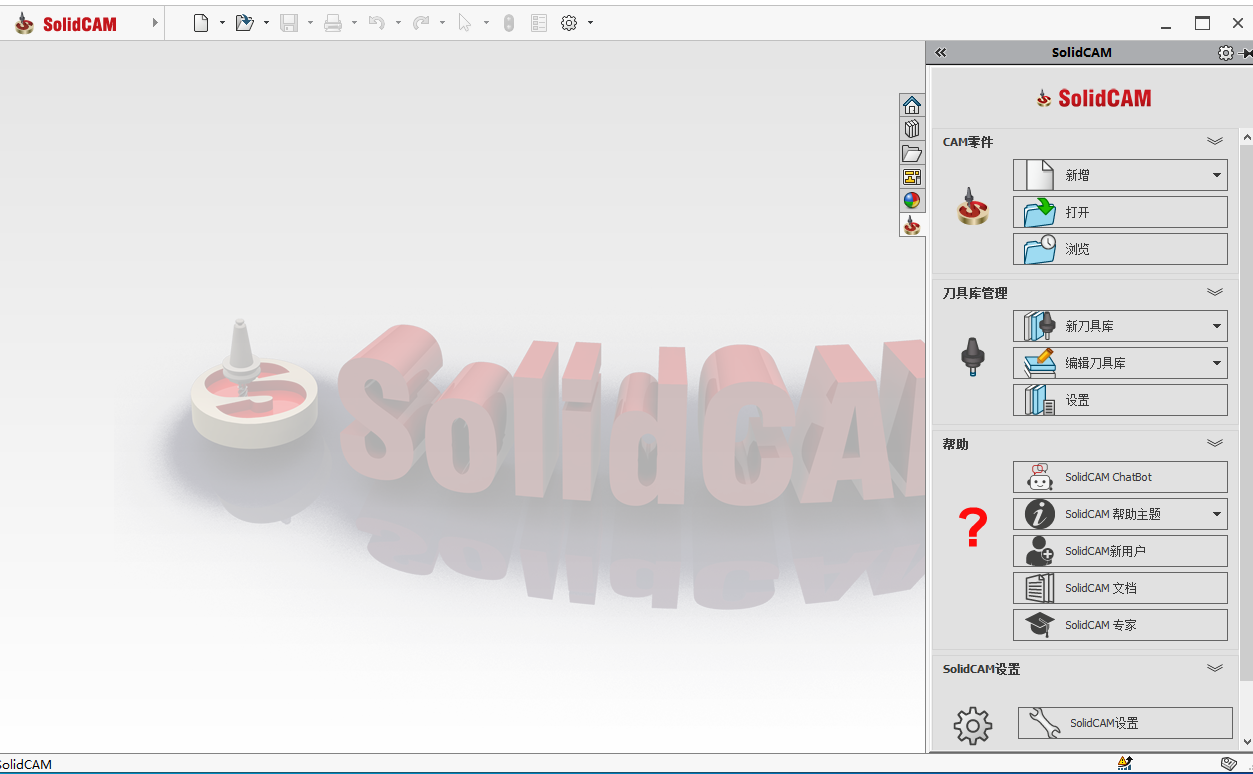
Task: Click task pane scrollbar down arrow
Action: [x=1246, y=742]
